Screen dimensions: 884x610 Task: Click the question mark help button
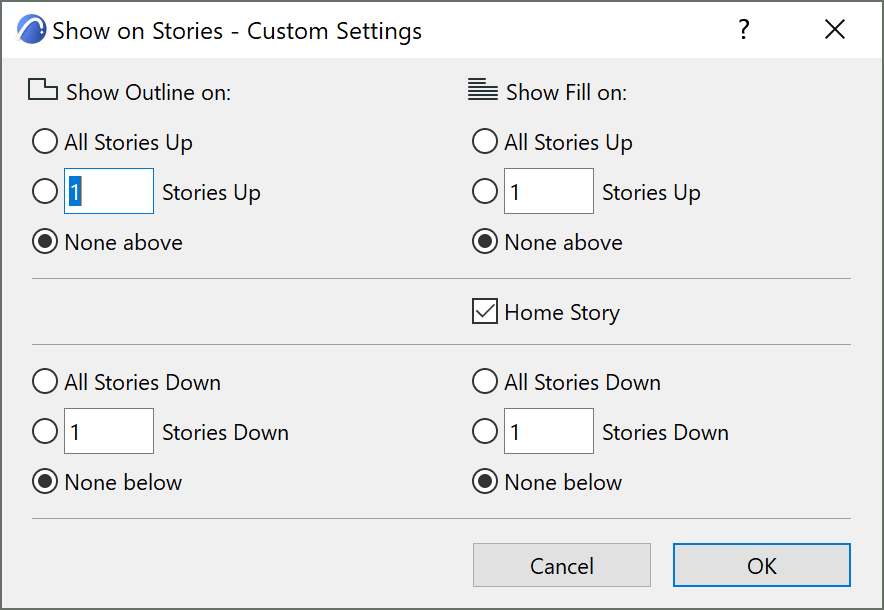tap(743, 30)
